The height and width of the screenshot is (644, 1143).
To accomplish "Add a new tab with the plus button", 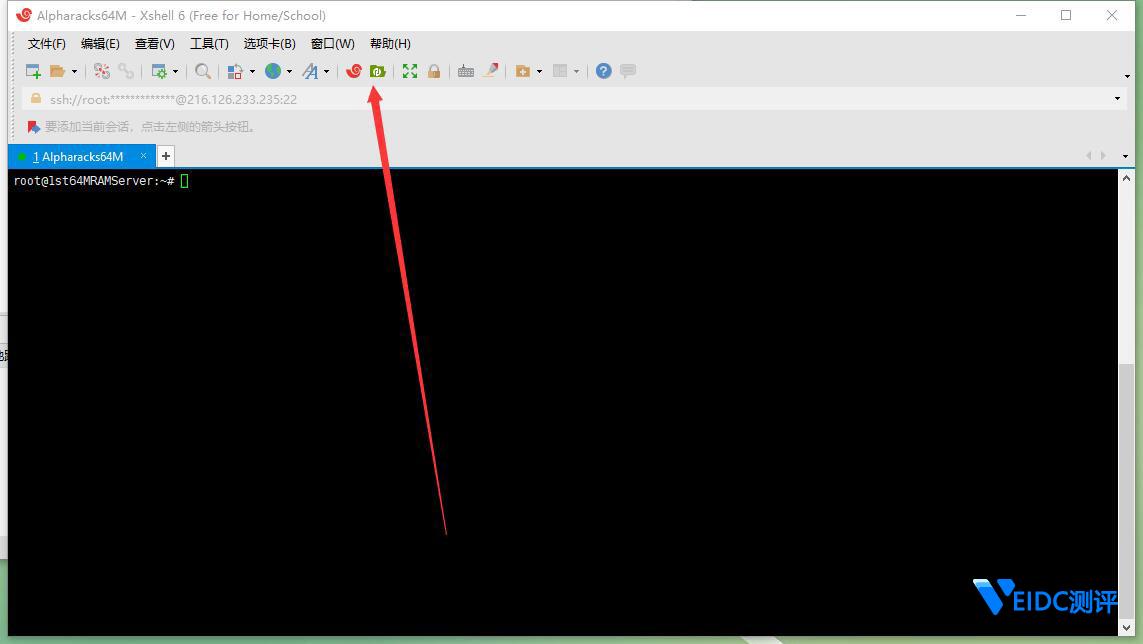I will pos(165,156).
